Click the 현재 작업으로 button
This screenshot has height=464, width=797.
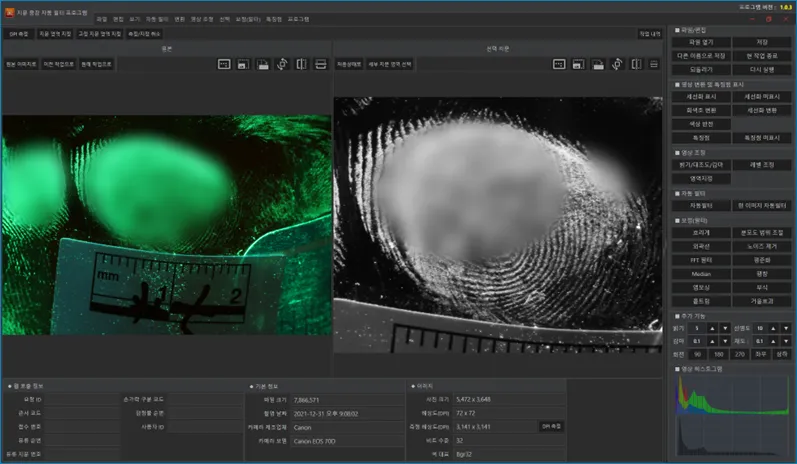point(96,65)
